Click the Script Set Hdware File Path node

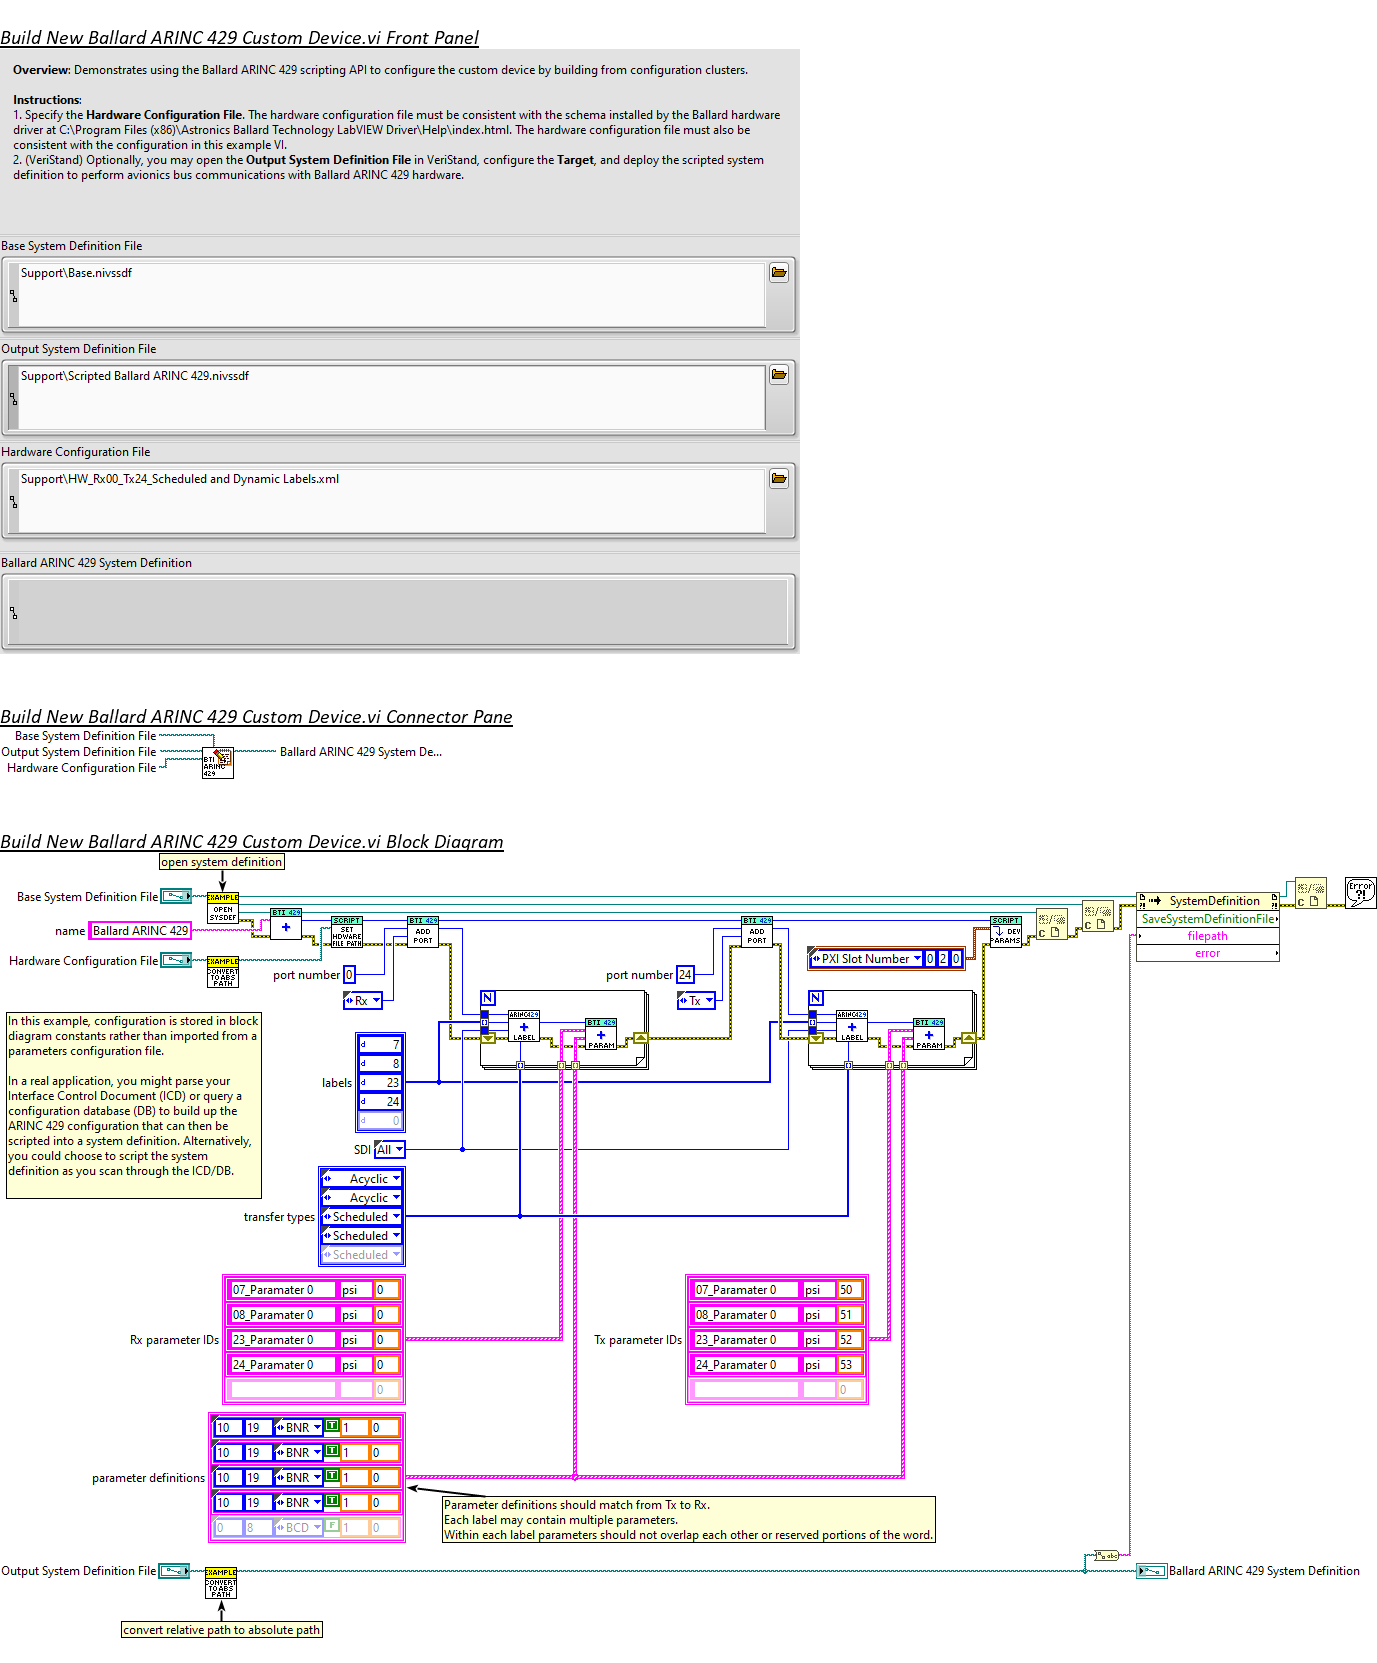[347, 932]
